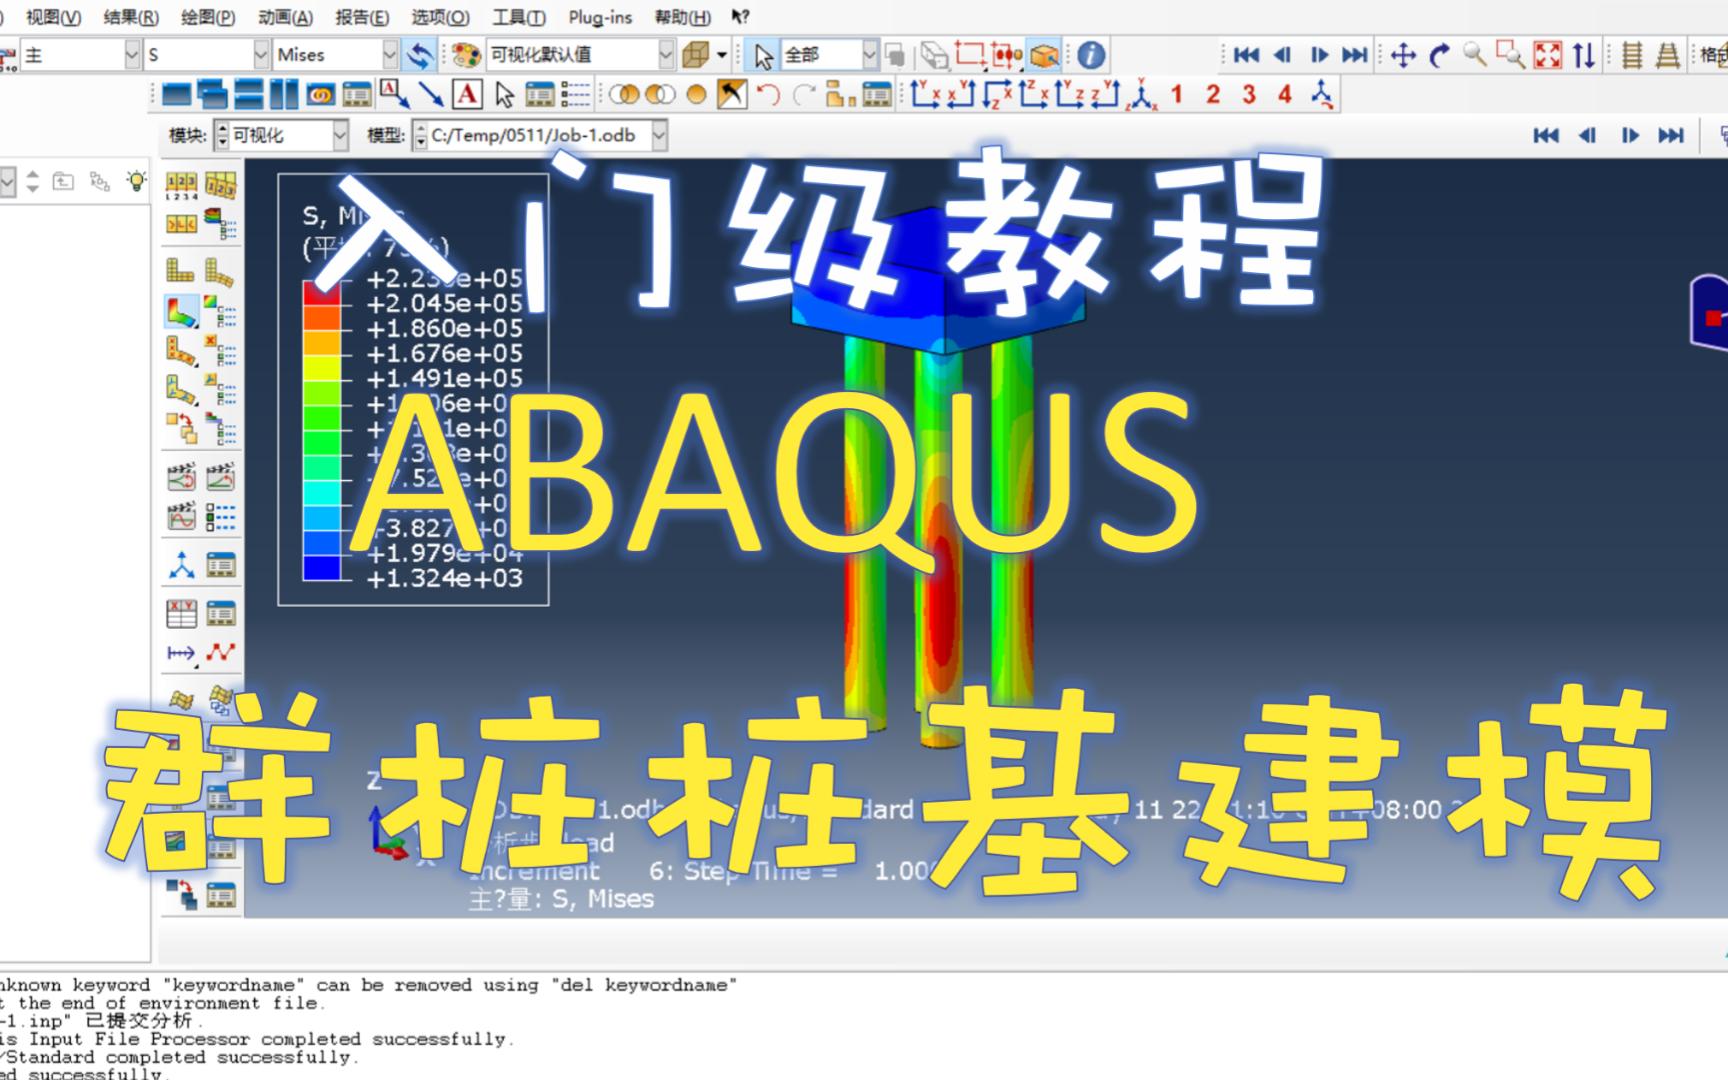Click the selection arrow tool
This screenshot has height=1080, width=1728.
point(764,55)
